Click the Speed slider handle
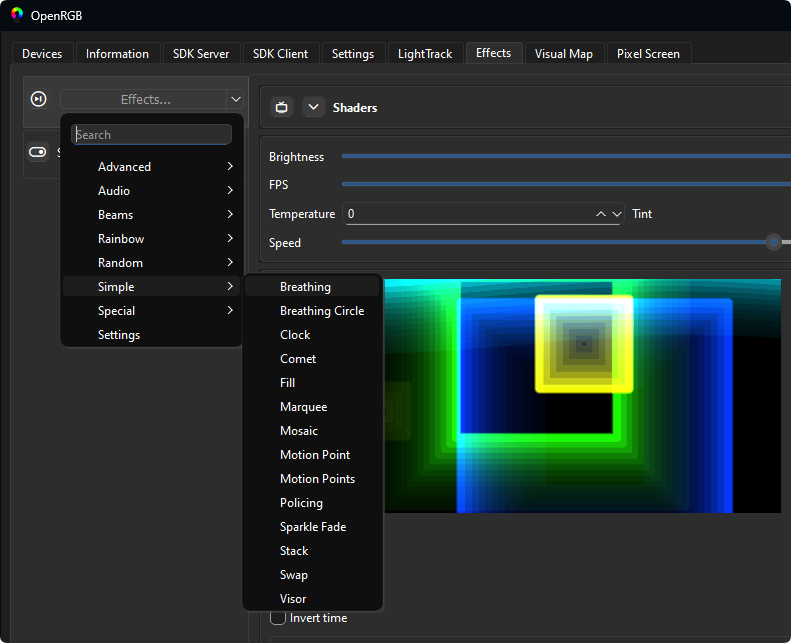Viewport: 791px width, 643px height. [774, 242]
